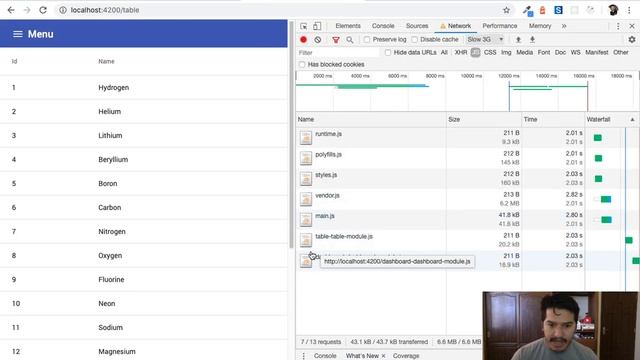640x360 pixels.
Task: Filter requests by Font
Action: pos(544,53)
